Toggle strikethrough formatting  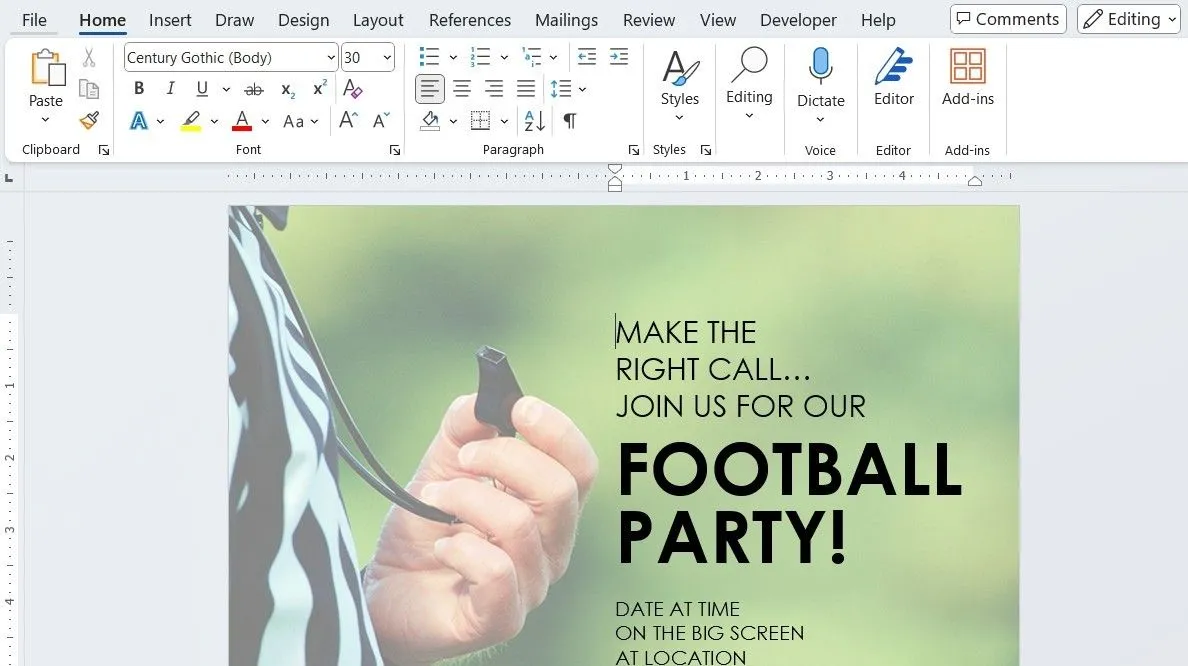point(254,88)
